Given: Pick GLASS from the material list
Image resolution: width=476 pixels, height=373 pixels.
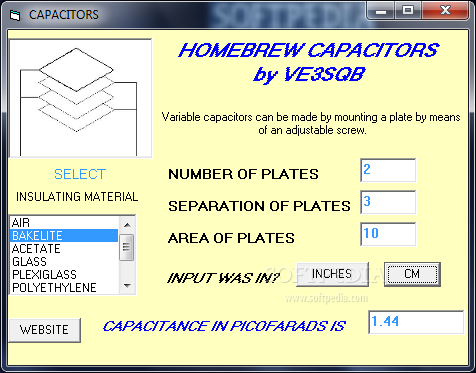Looking at the screenshot, I should tap(64, 262).
